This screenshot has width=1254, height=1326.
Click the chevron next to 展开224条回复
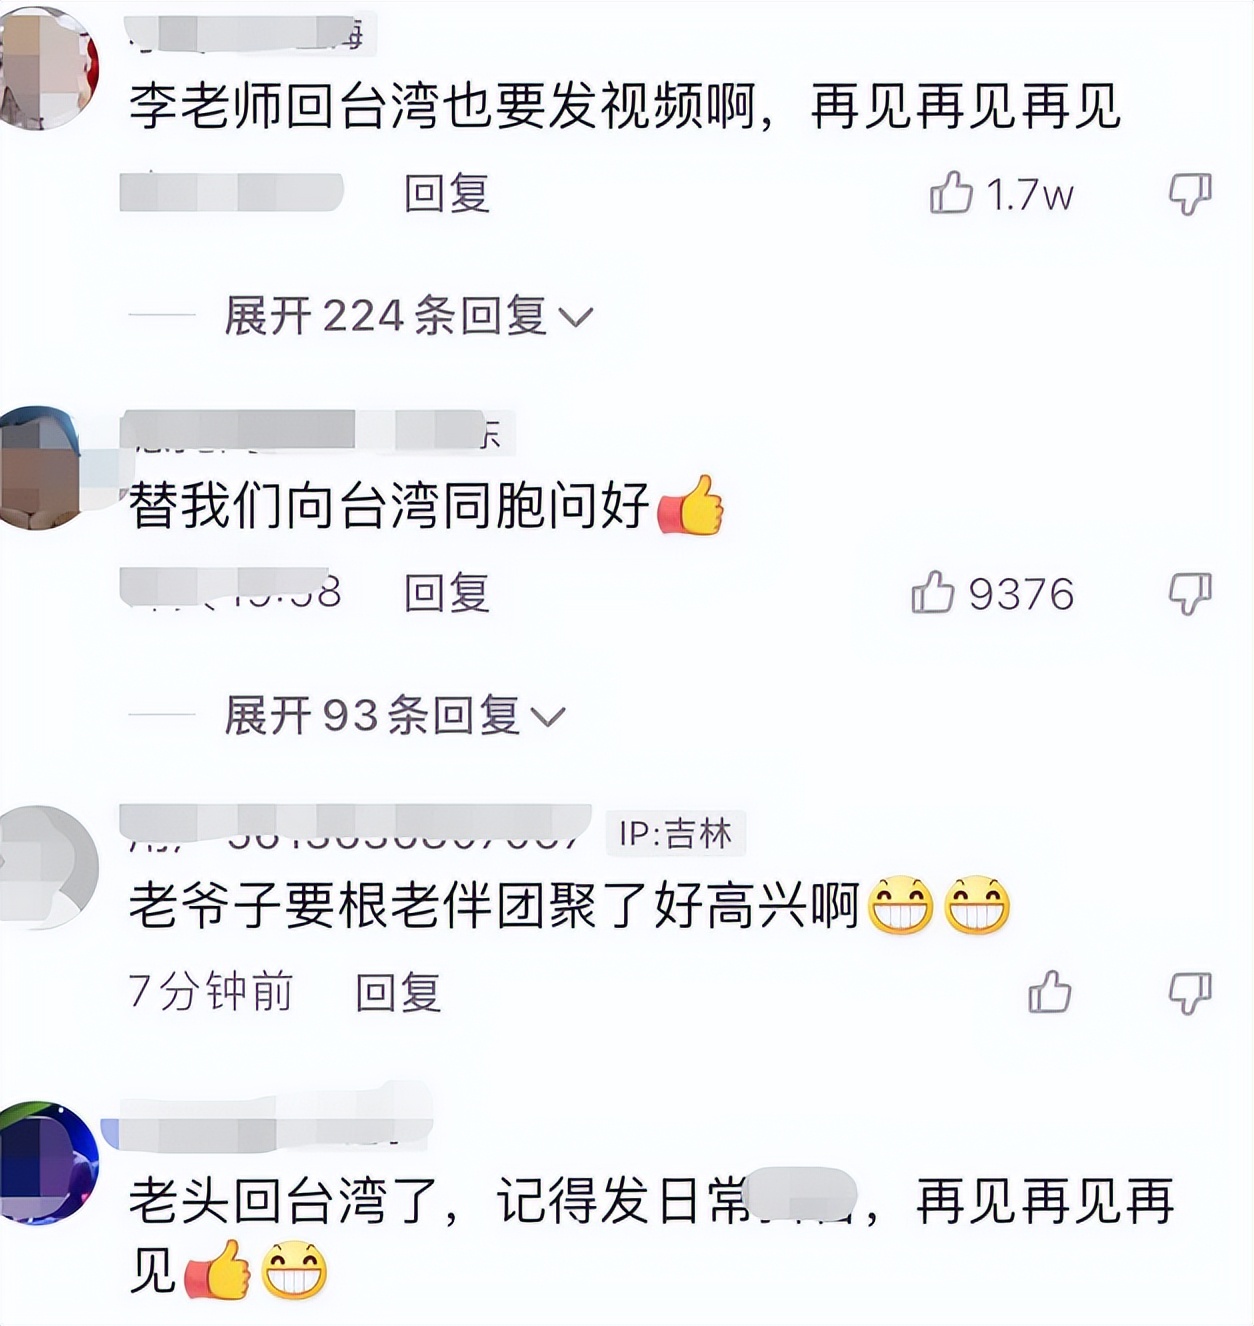point(575,318)
